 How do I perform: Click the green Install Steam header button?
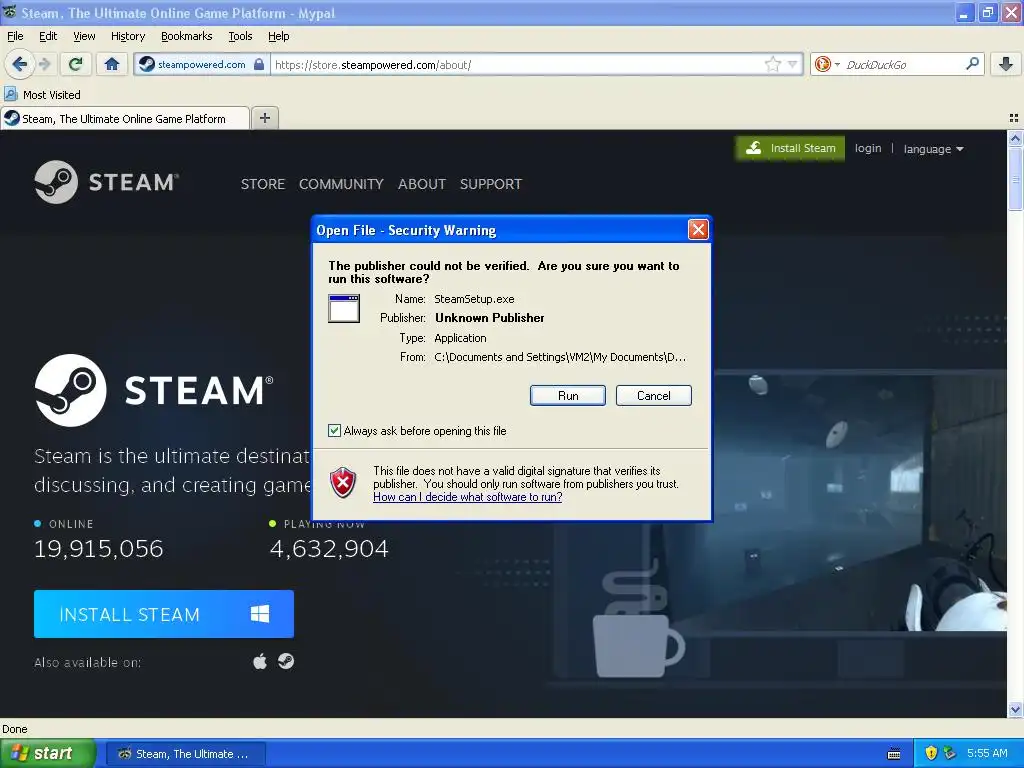[790, 148]
